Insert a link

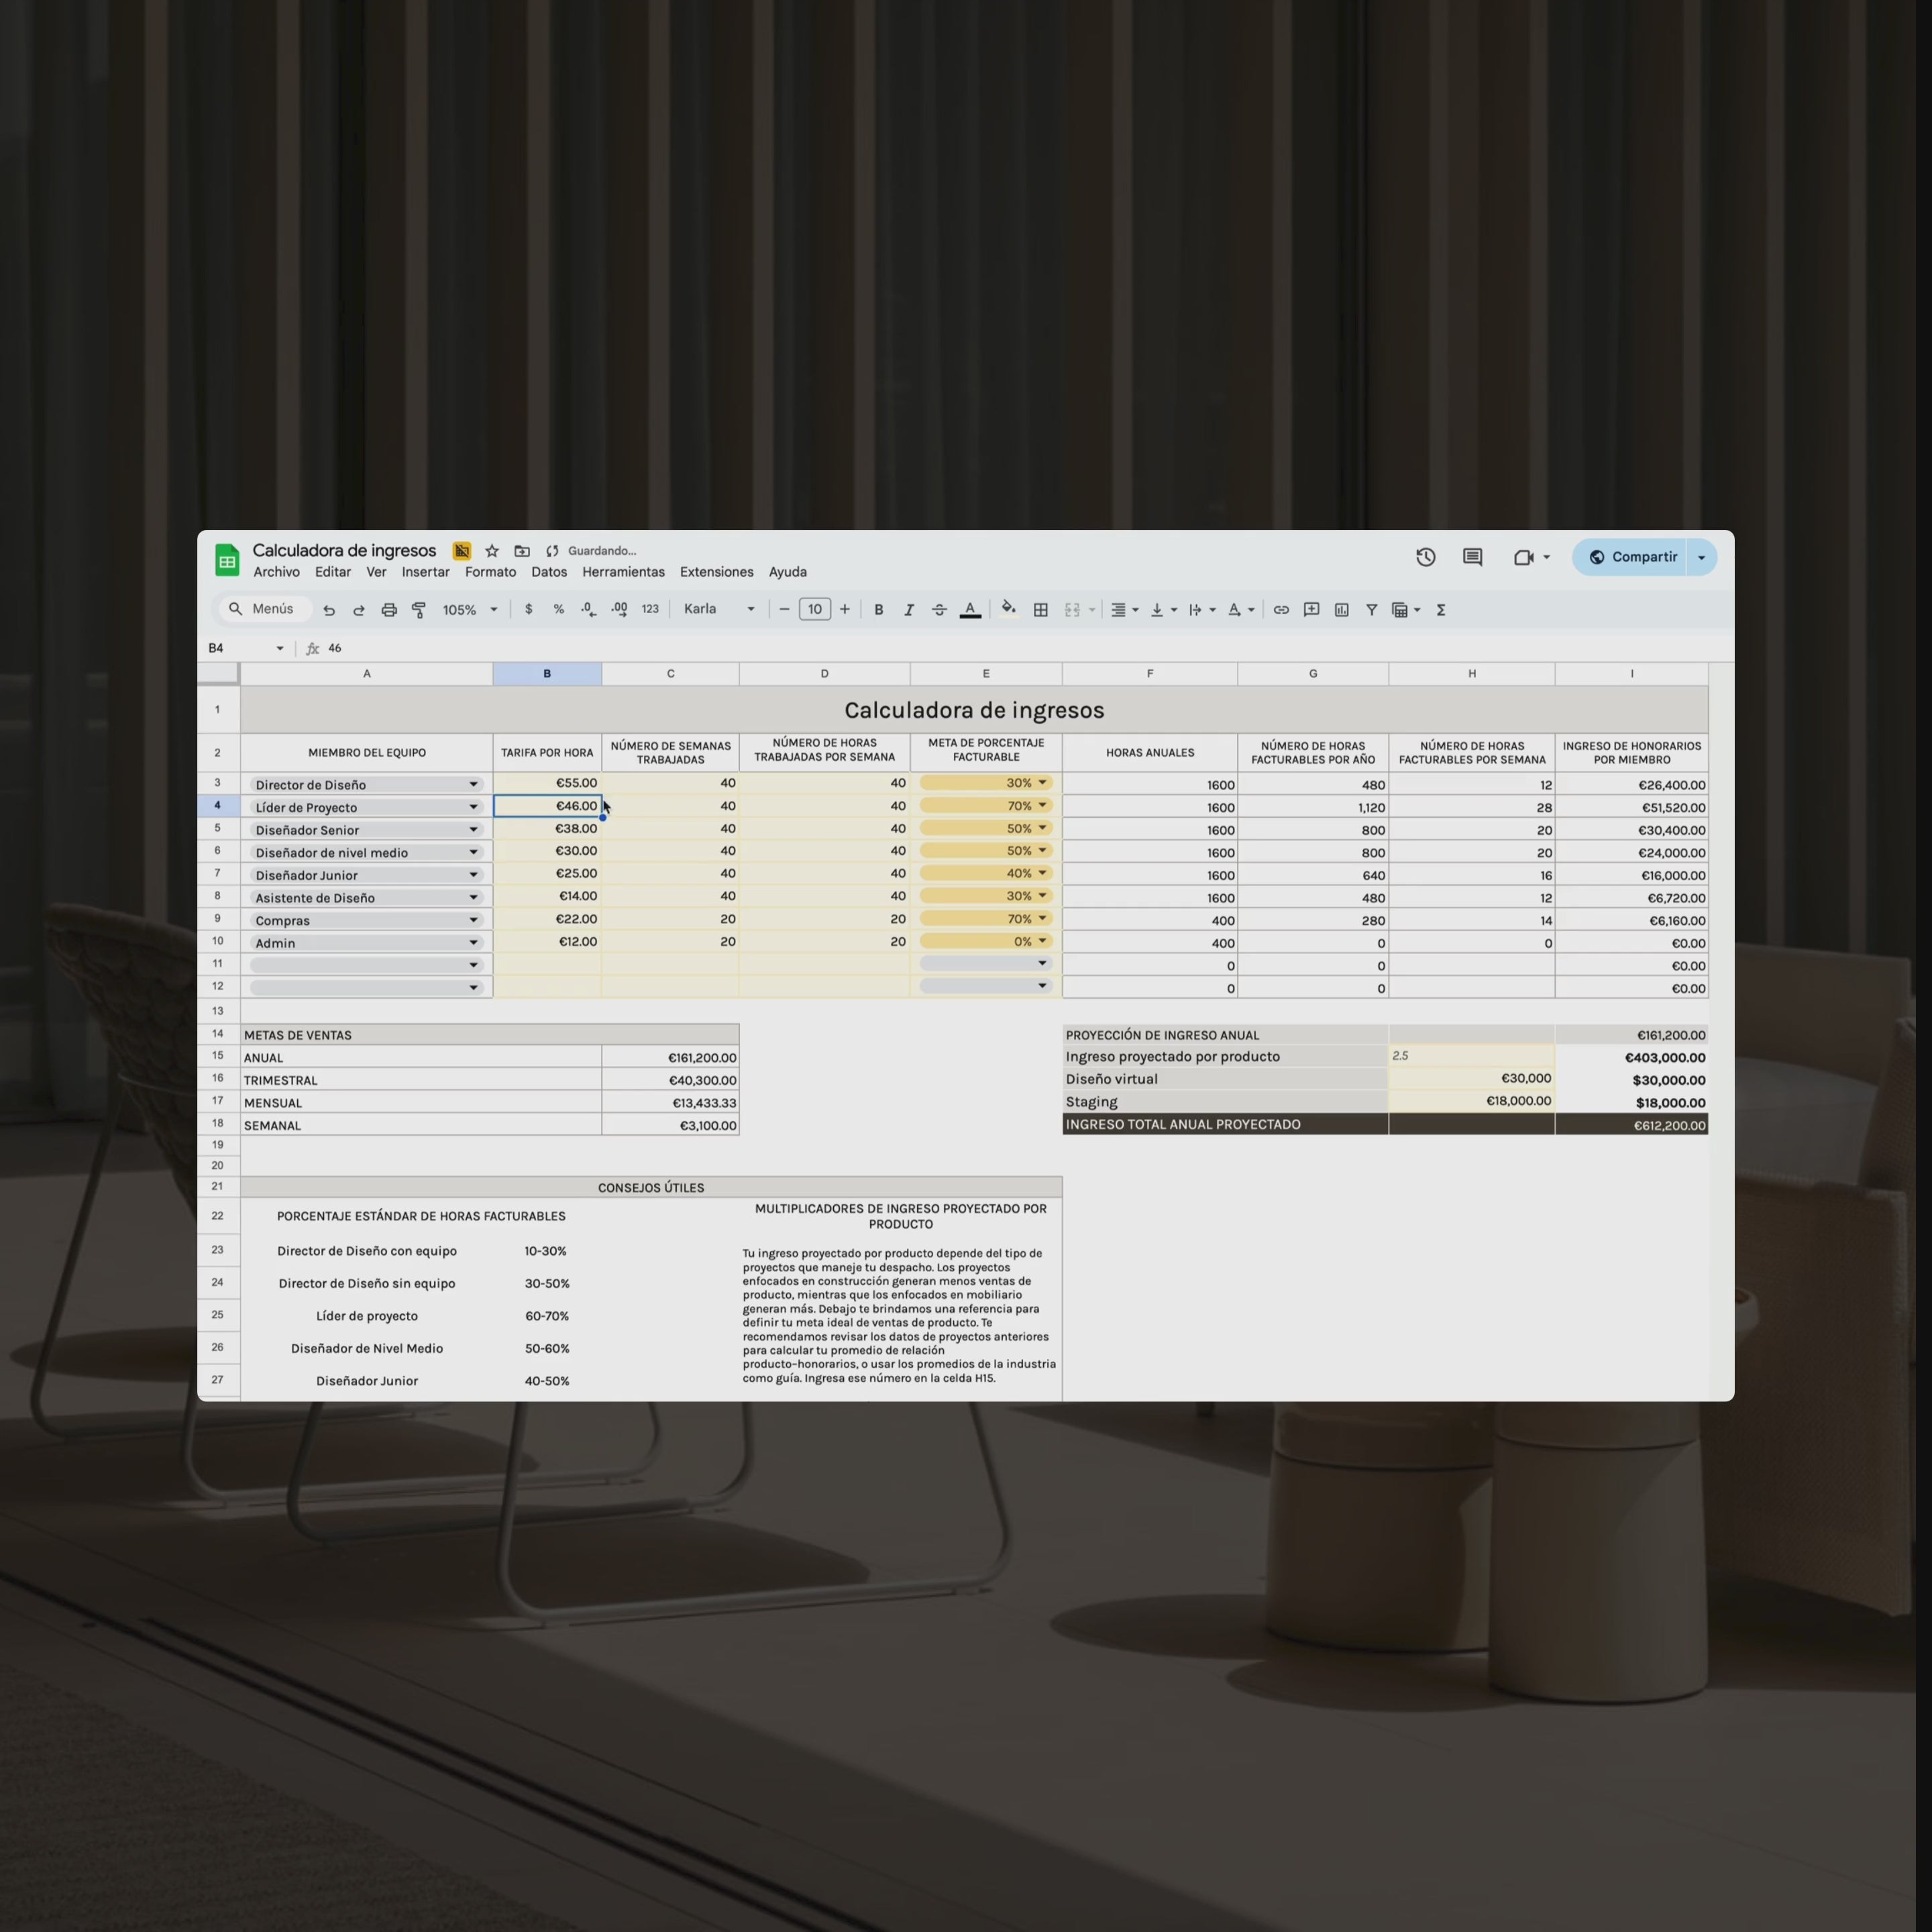point(1281,609)
